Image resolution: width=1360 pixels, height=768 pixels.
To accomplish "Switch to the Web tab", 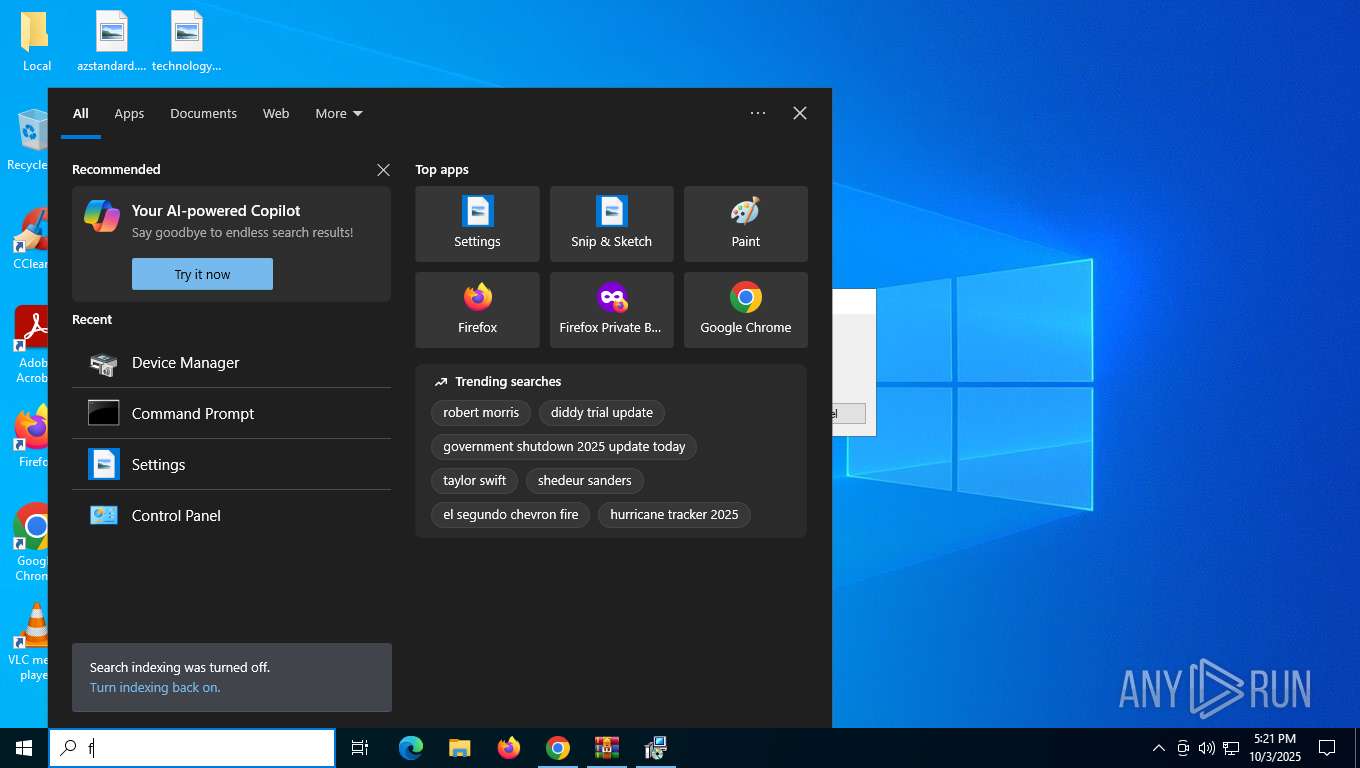I will pyautogui.click(x=276, y=114).
